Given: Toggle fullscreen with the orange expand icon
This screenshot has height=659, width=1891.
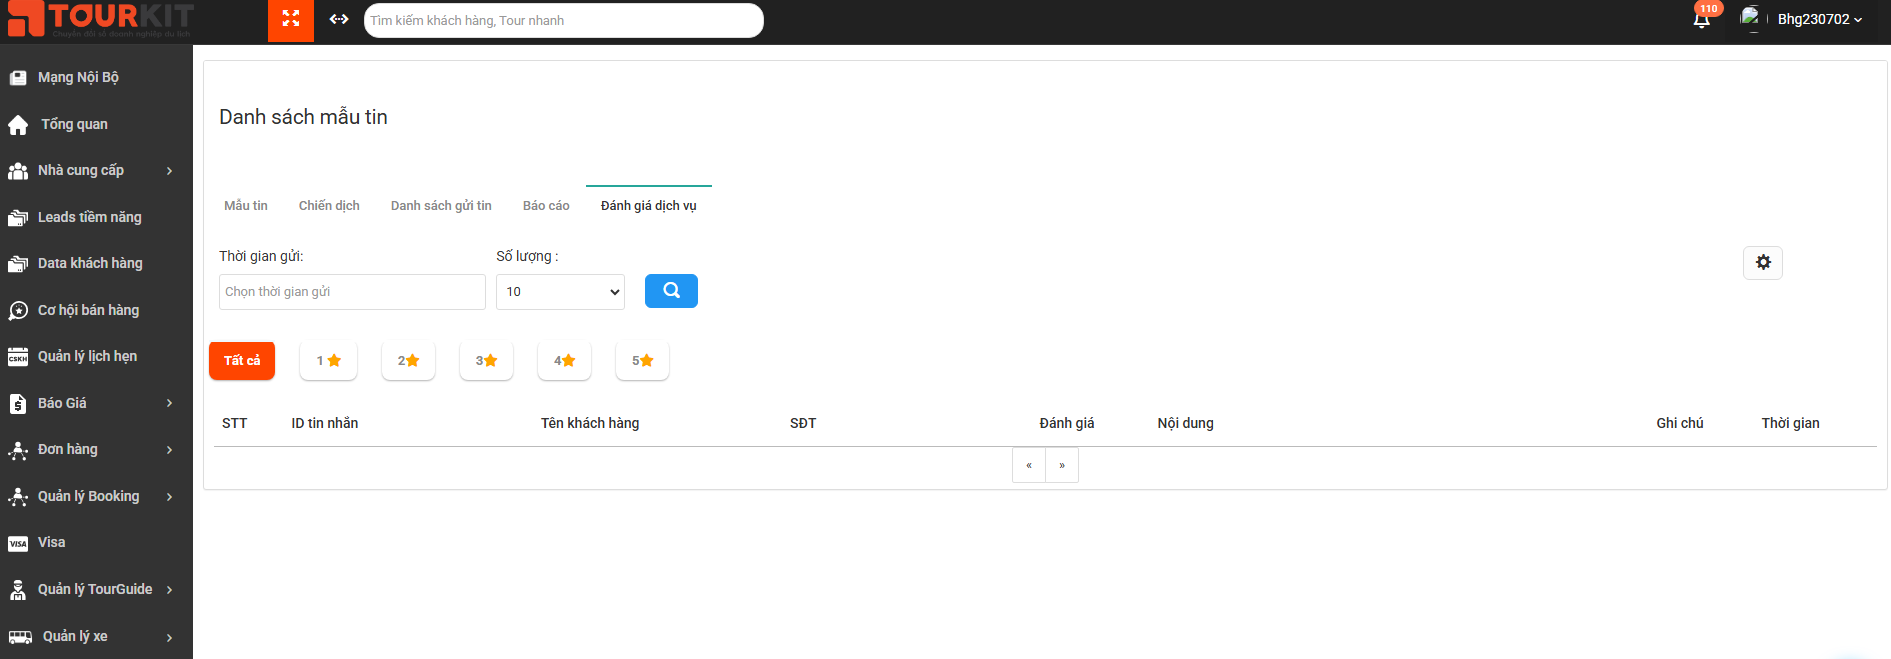Looking at the screenshot, I should 291,19.
